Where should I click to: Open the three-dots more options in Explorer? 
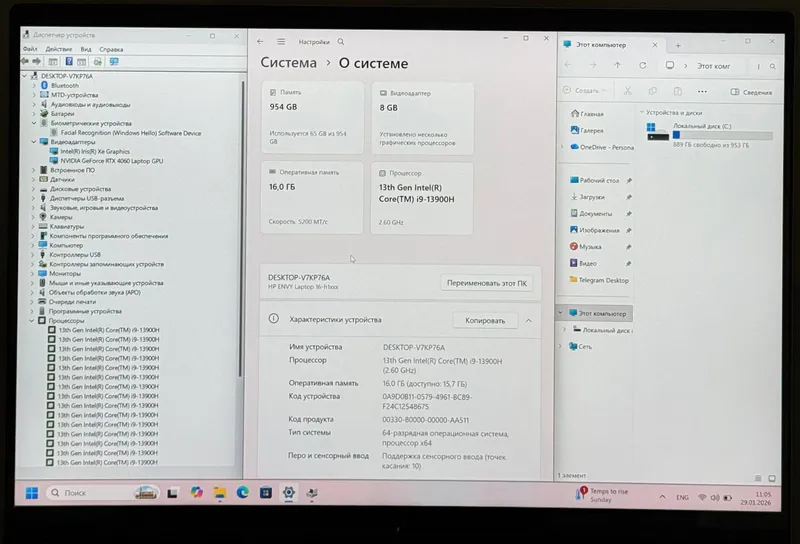(703, 92)
